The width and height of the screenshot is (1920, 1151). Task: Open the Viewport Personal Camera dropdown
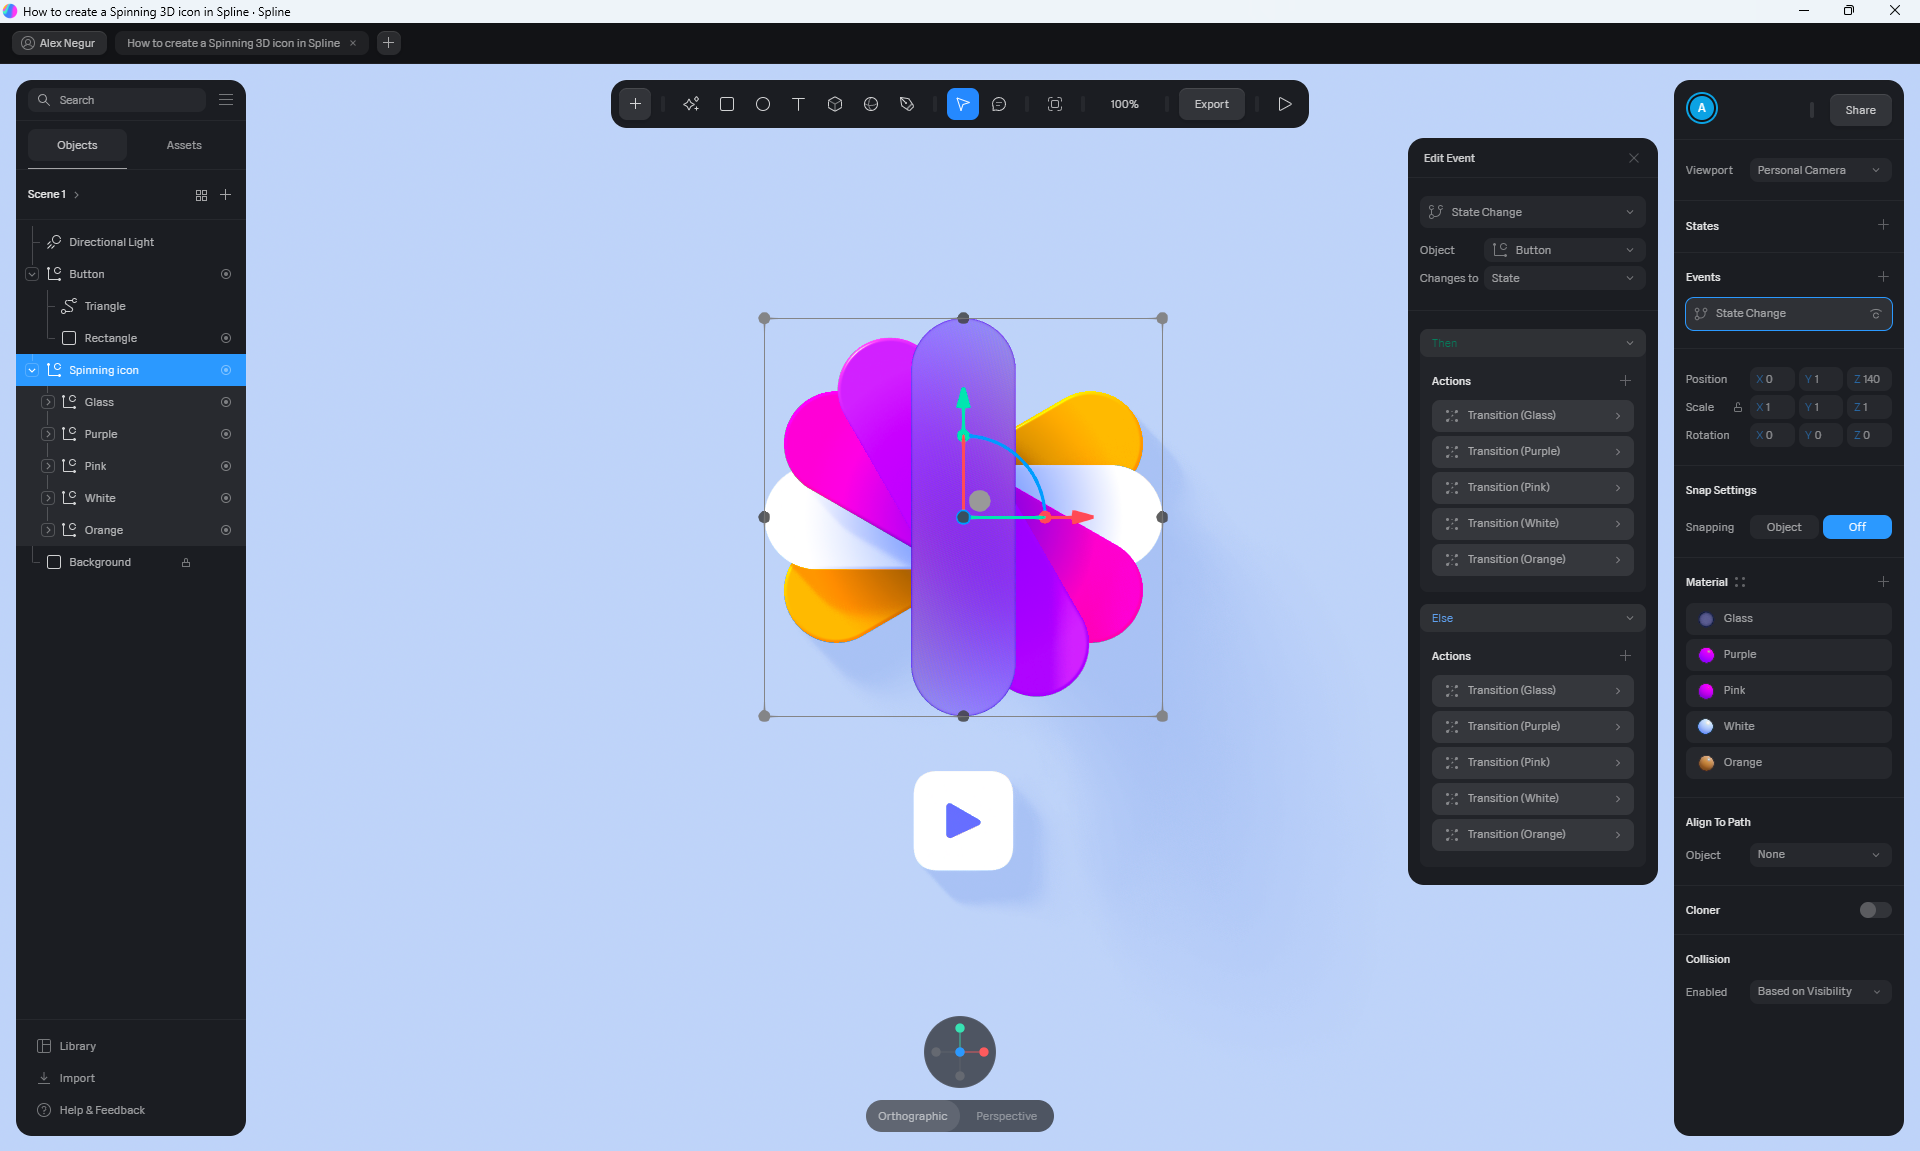[x=1819, y=170]
